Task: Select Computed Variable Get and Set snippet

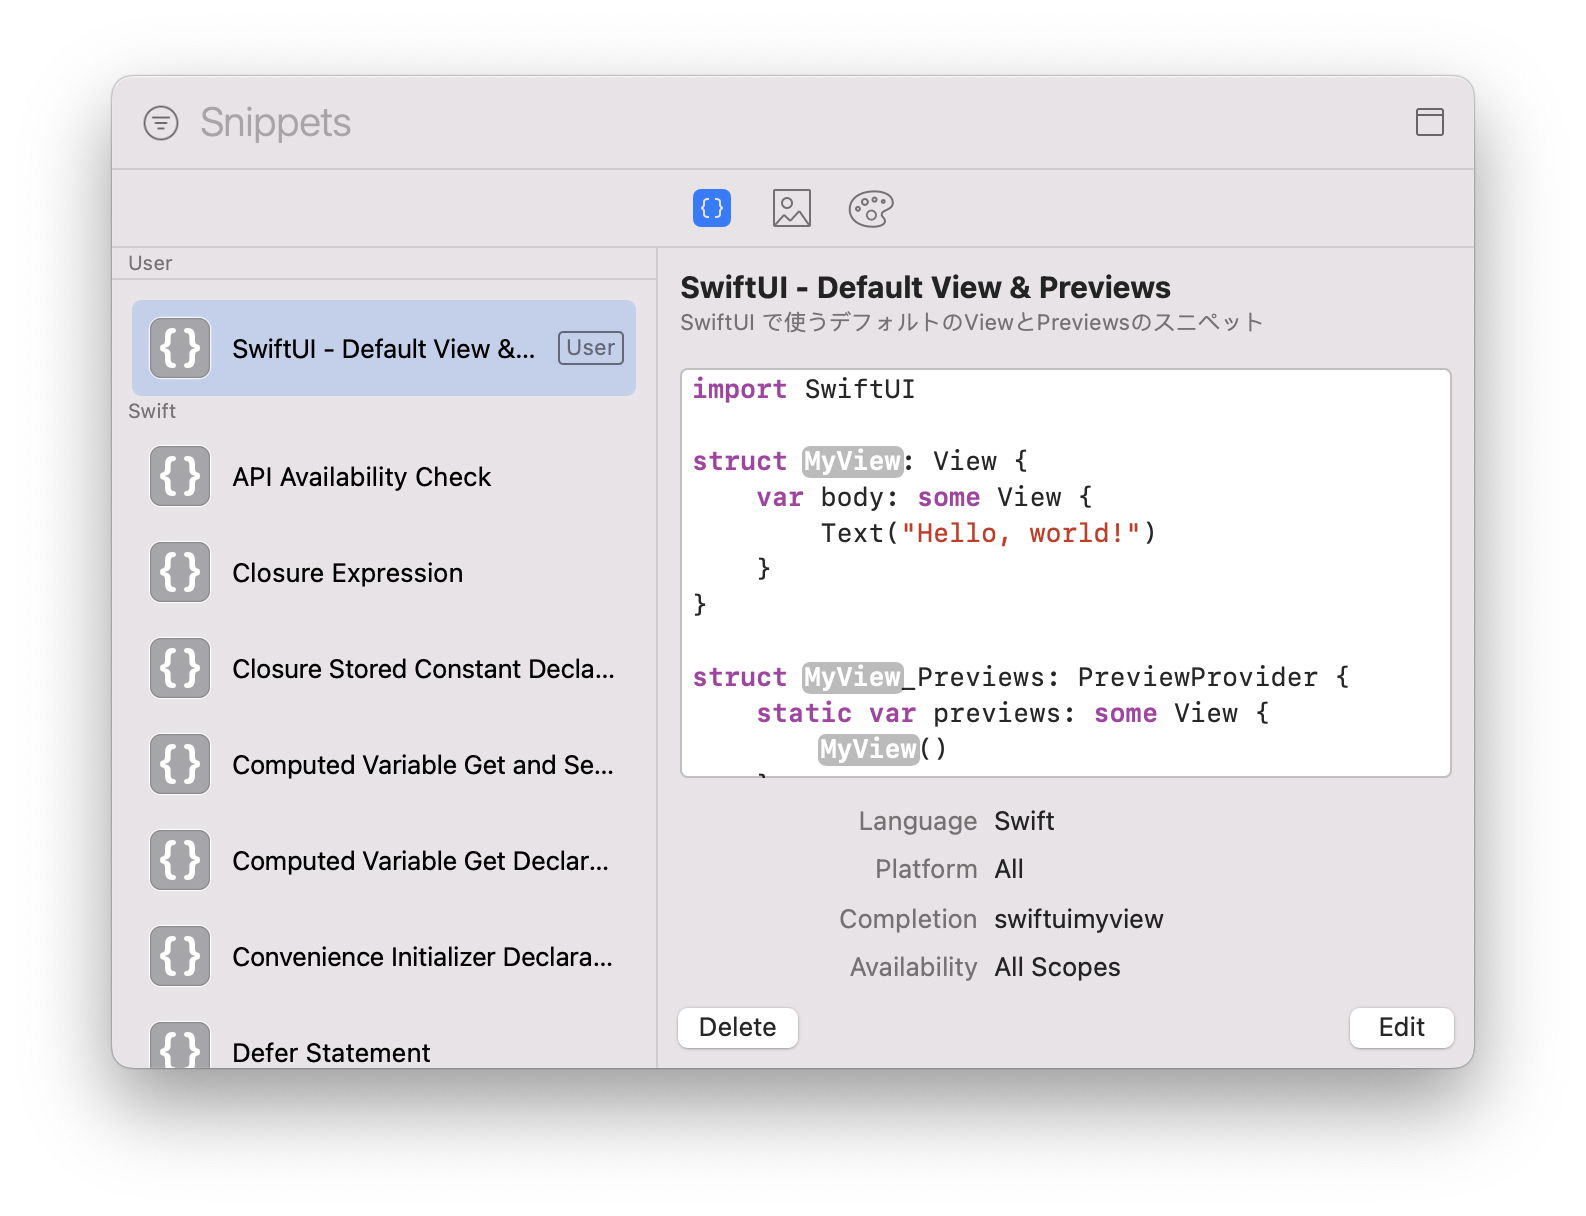Action: pyautogui.click(x=384, y=764)
